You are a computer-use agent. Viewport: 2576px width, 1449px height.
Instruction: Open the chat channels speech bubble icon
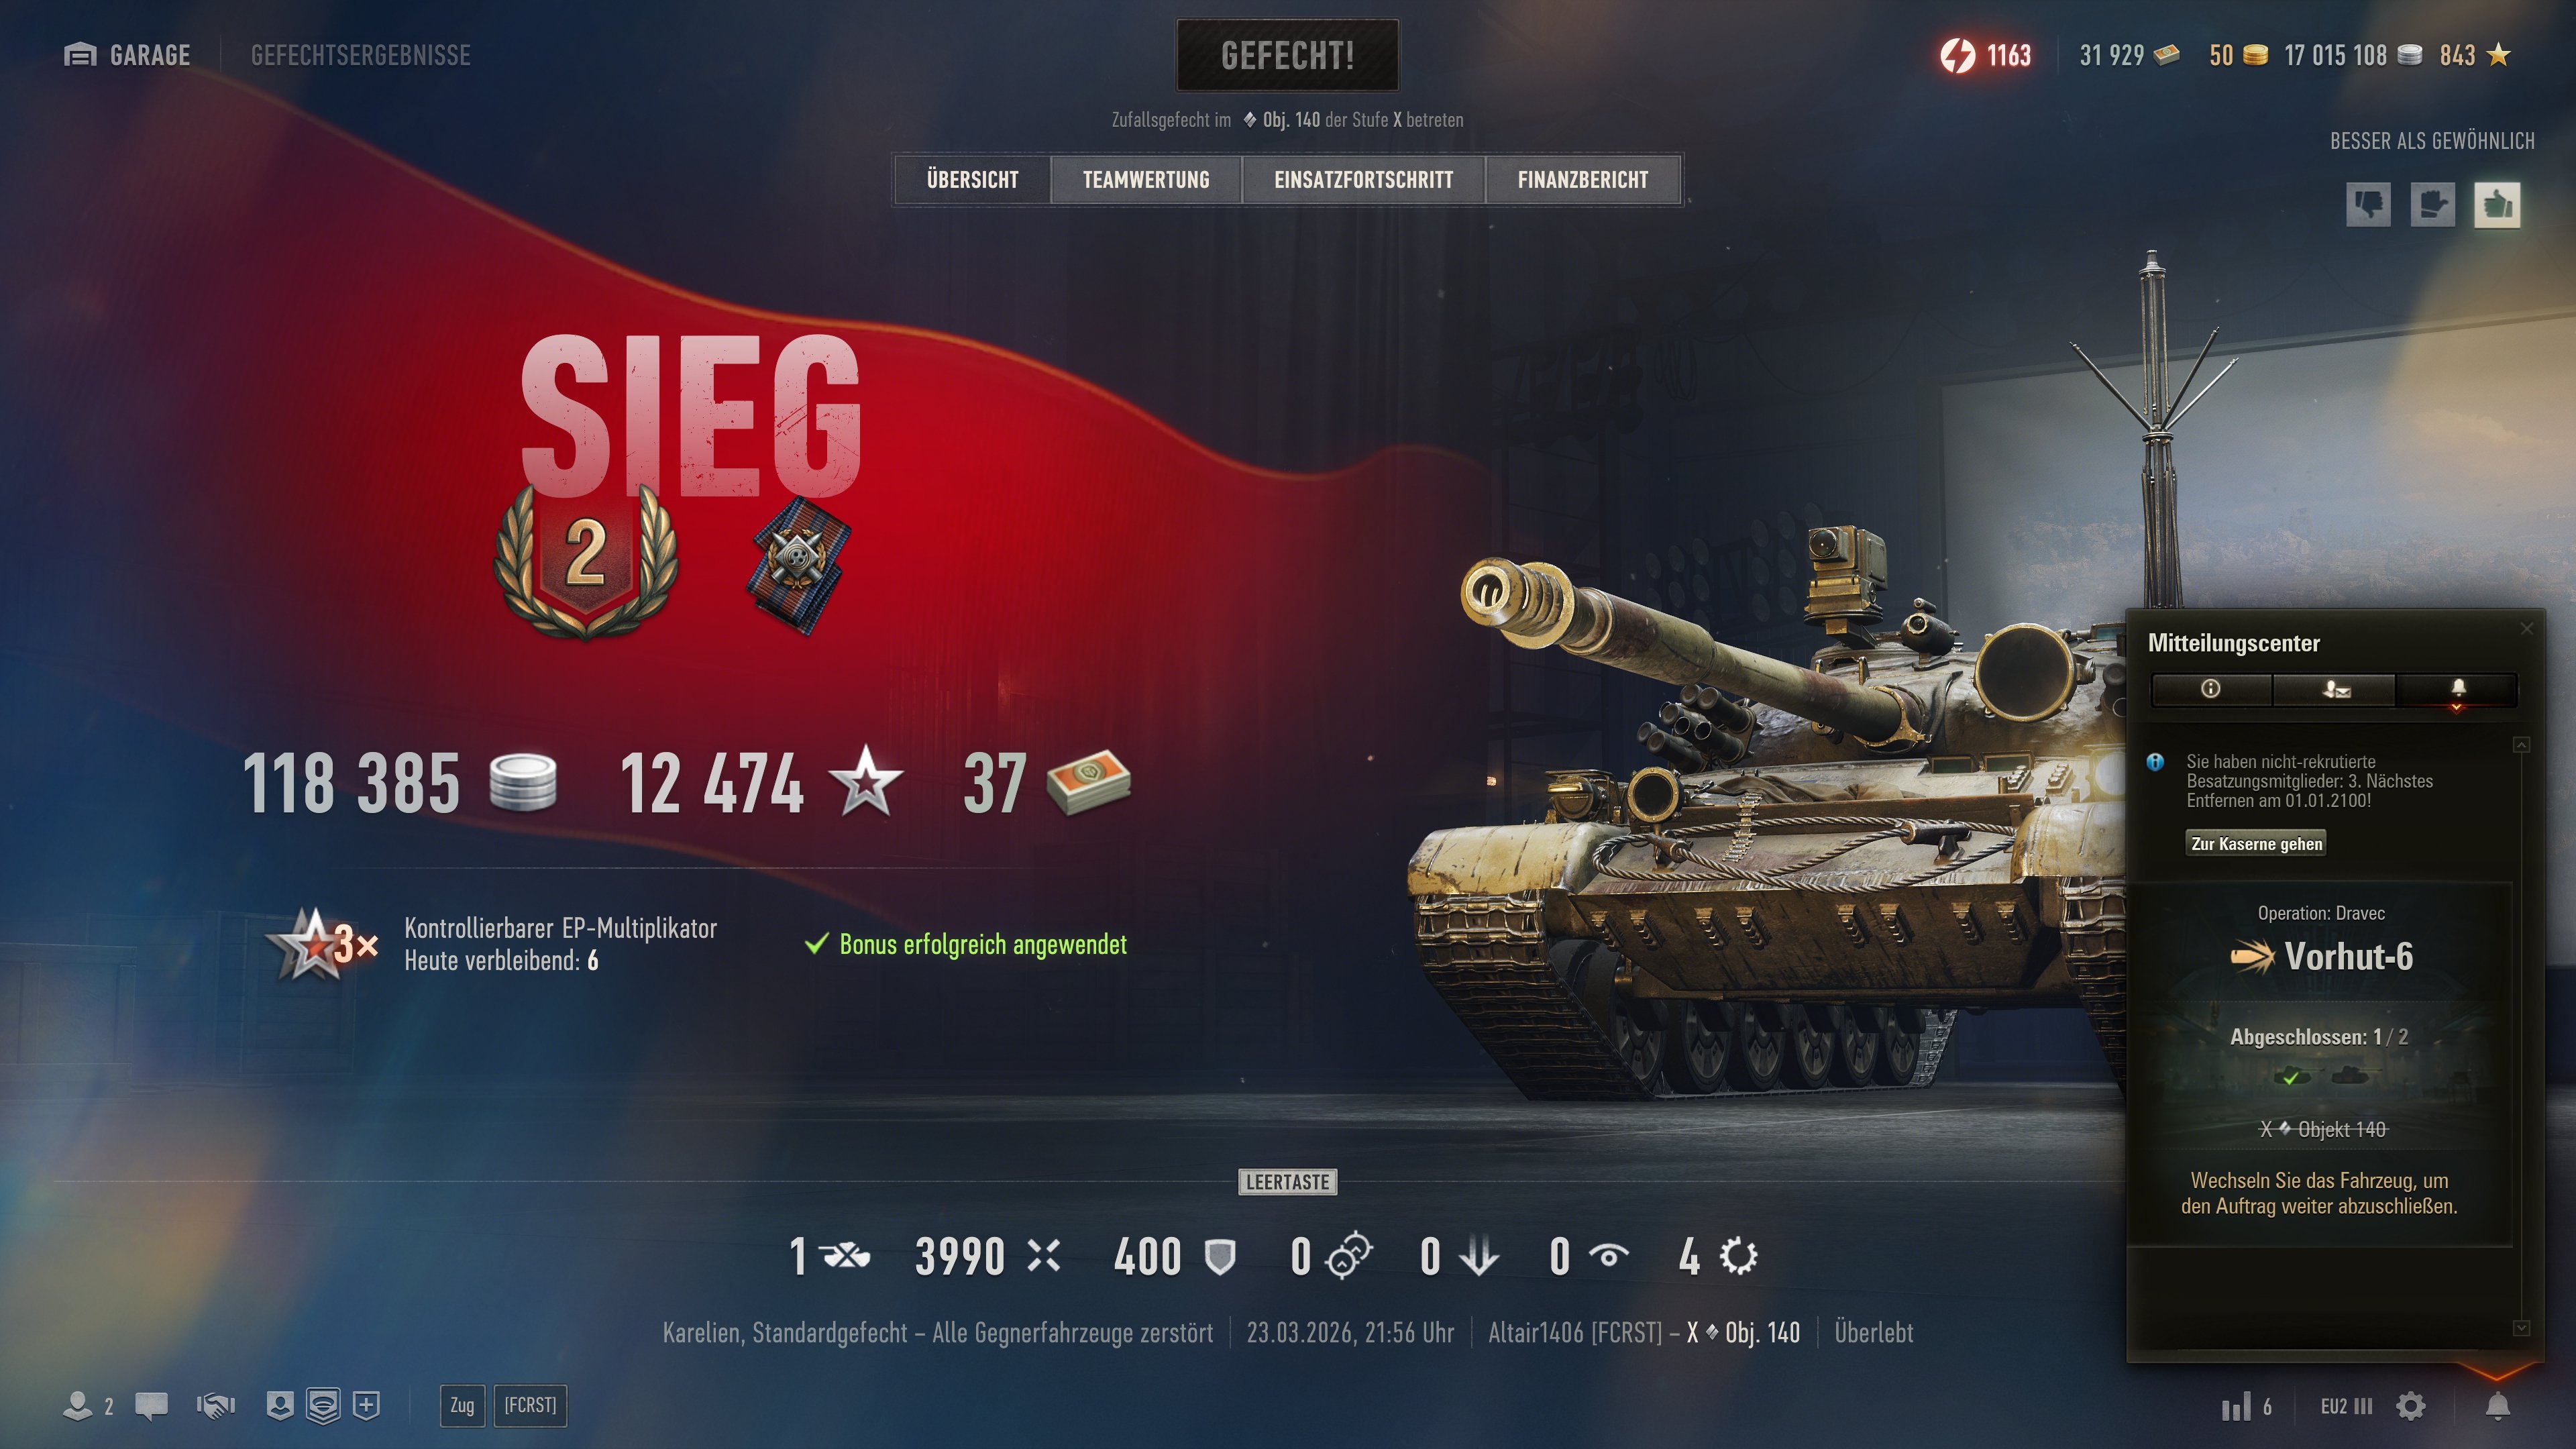[x=152, y=1406]
